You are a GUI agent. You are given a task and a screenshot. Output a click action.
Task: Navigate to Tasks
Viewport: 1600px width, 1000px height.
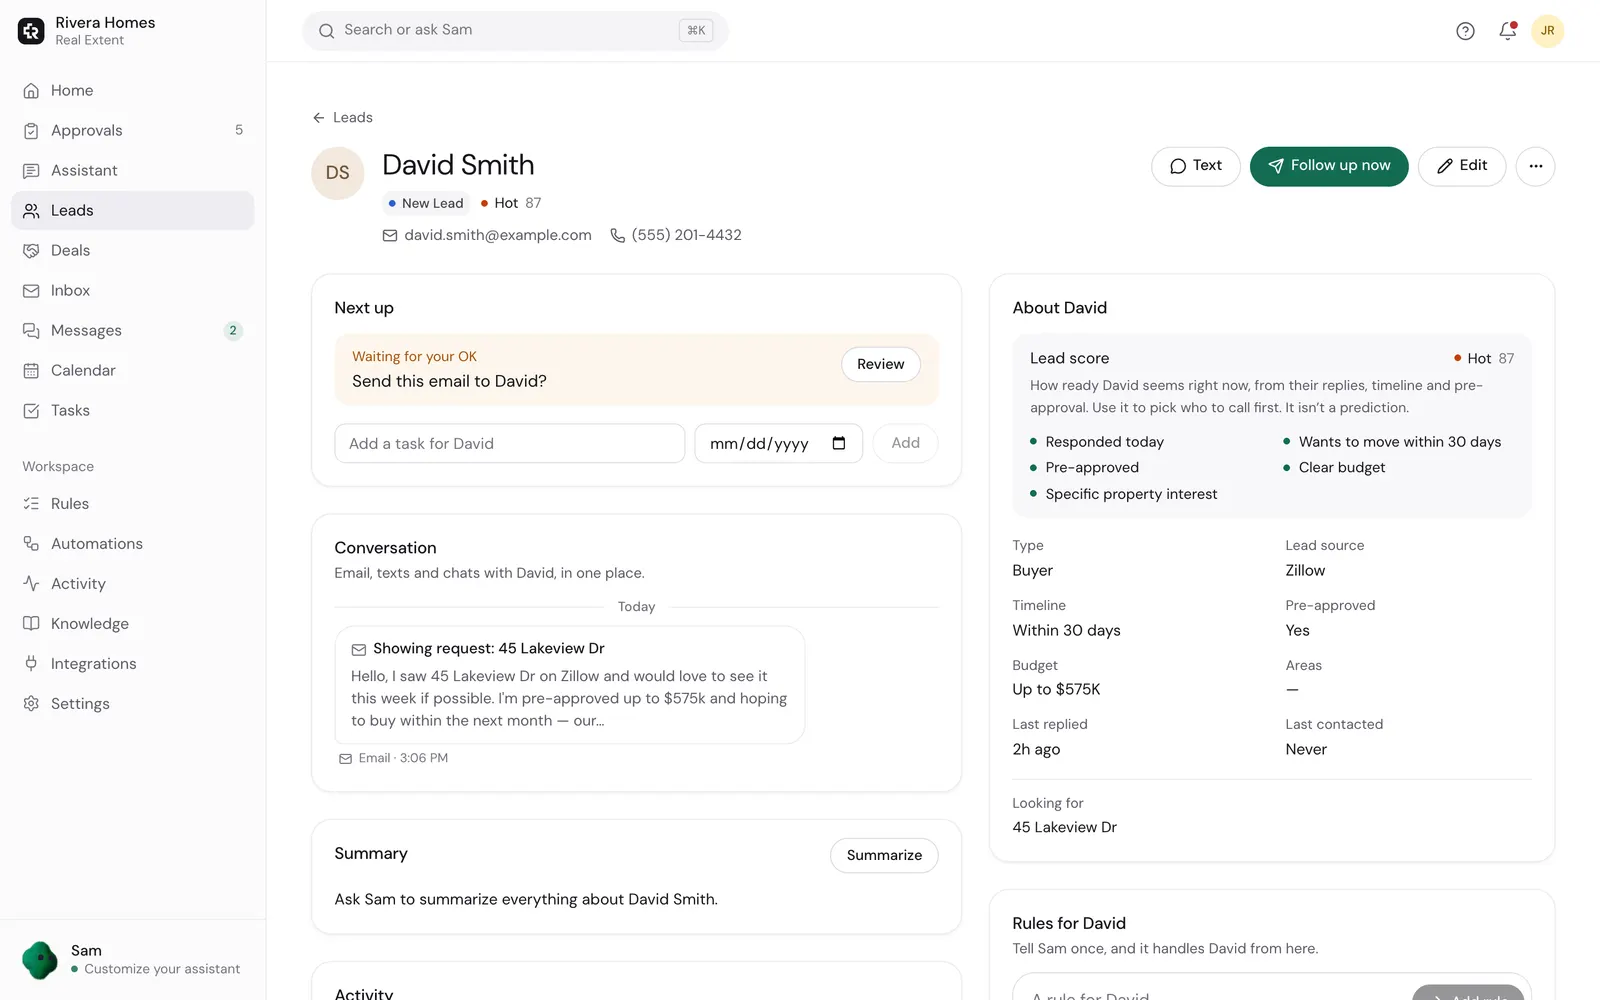point(133,411)
